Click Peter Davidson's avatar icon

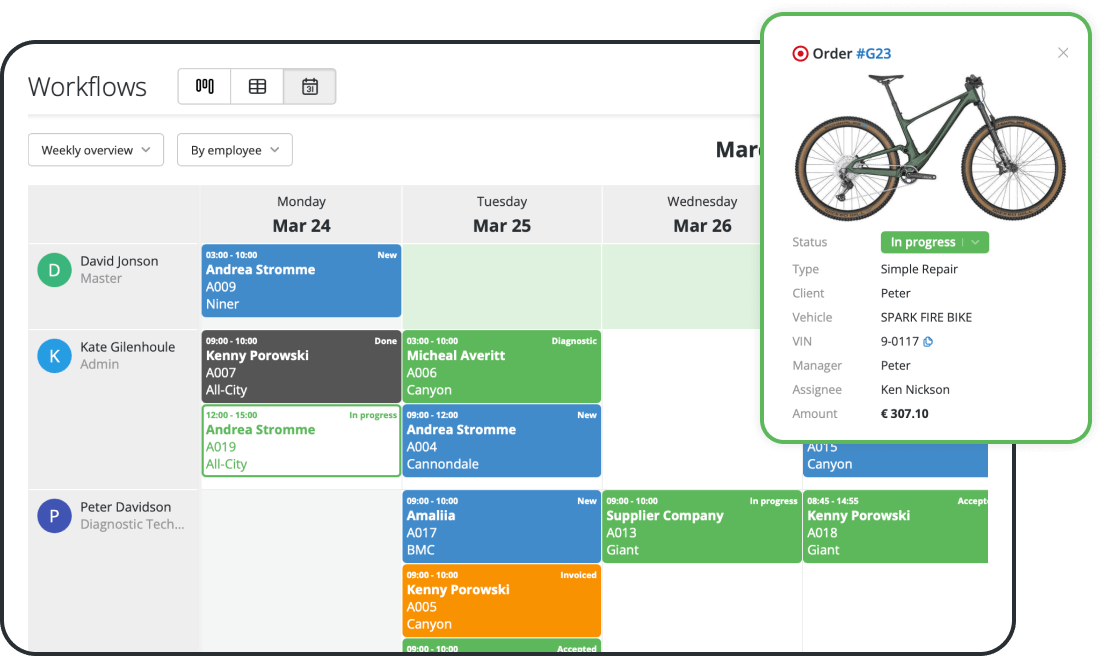(55, 516)
